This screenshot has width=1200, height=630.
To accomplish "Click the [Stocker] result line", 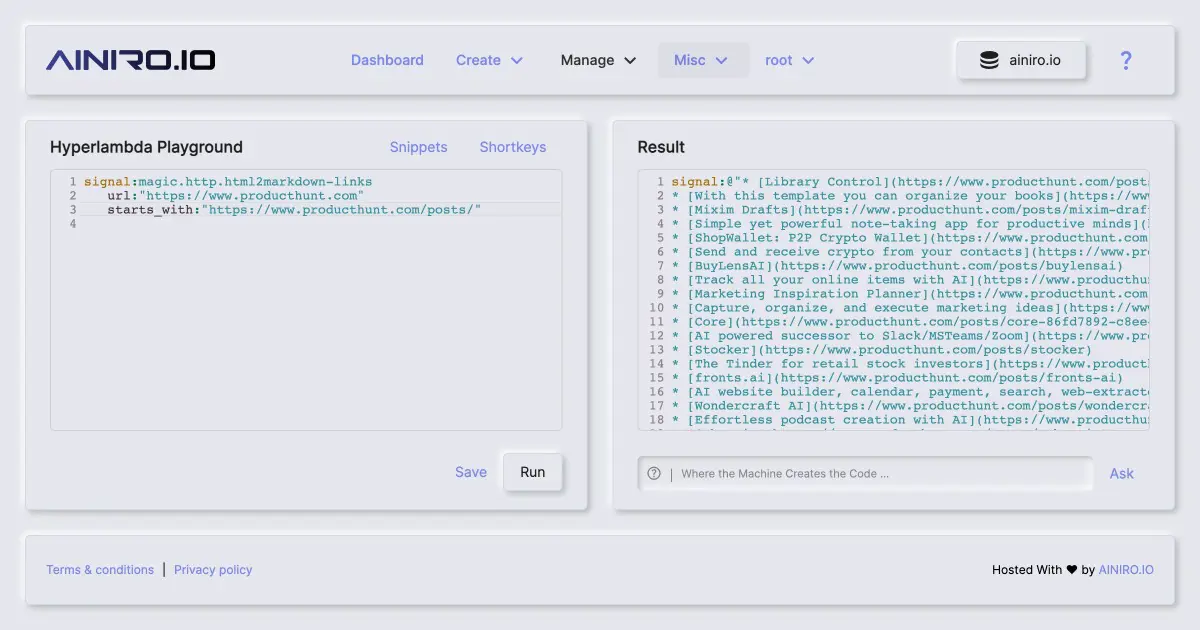I will [881, 350].
